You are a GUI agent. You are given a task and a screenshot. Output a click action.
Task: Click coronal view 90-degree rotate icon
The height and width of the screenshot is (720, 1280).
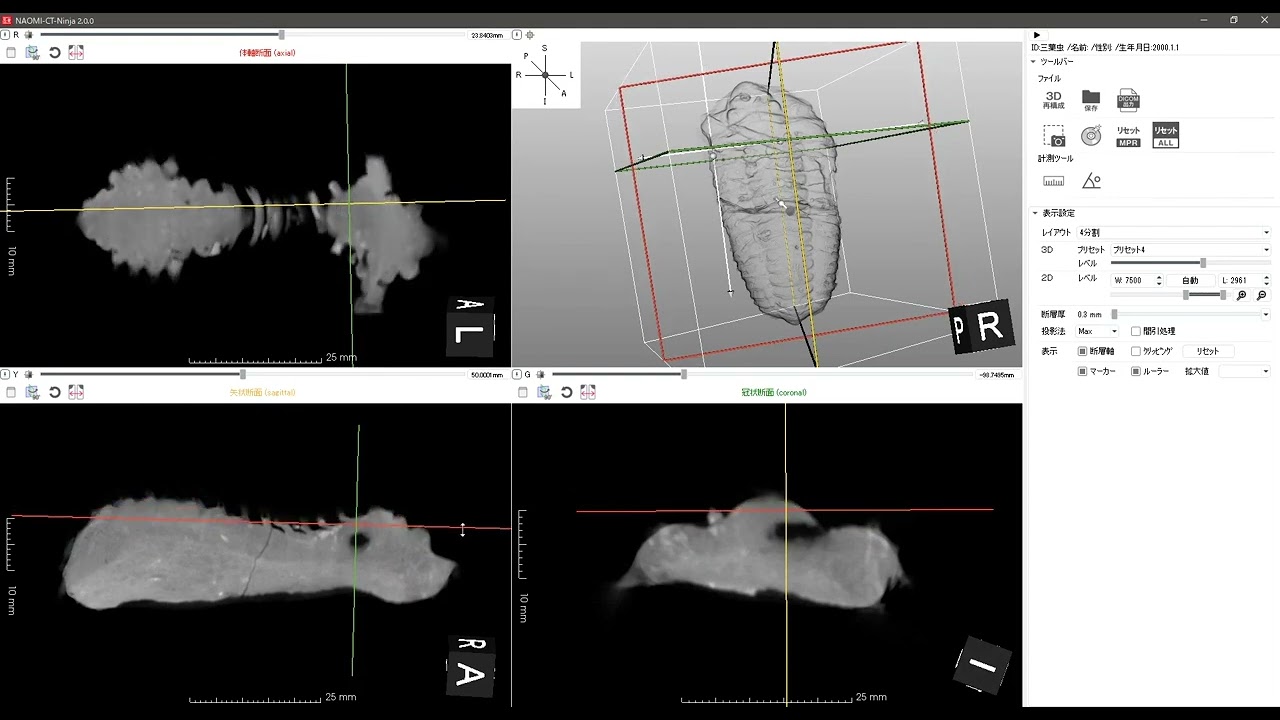(545, 392)
